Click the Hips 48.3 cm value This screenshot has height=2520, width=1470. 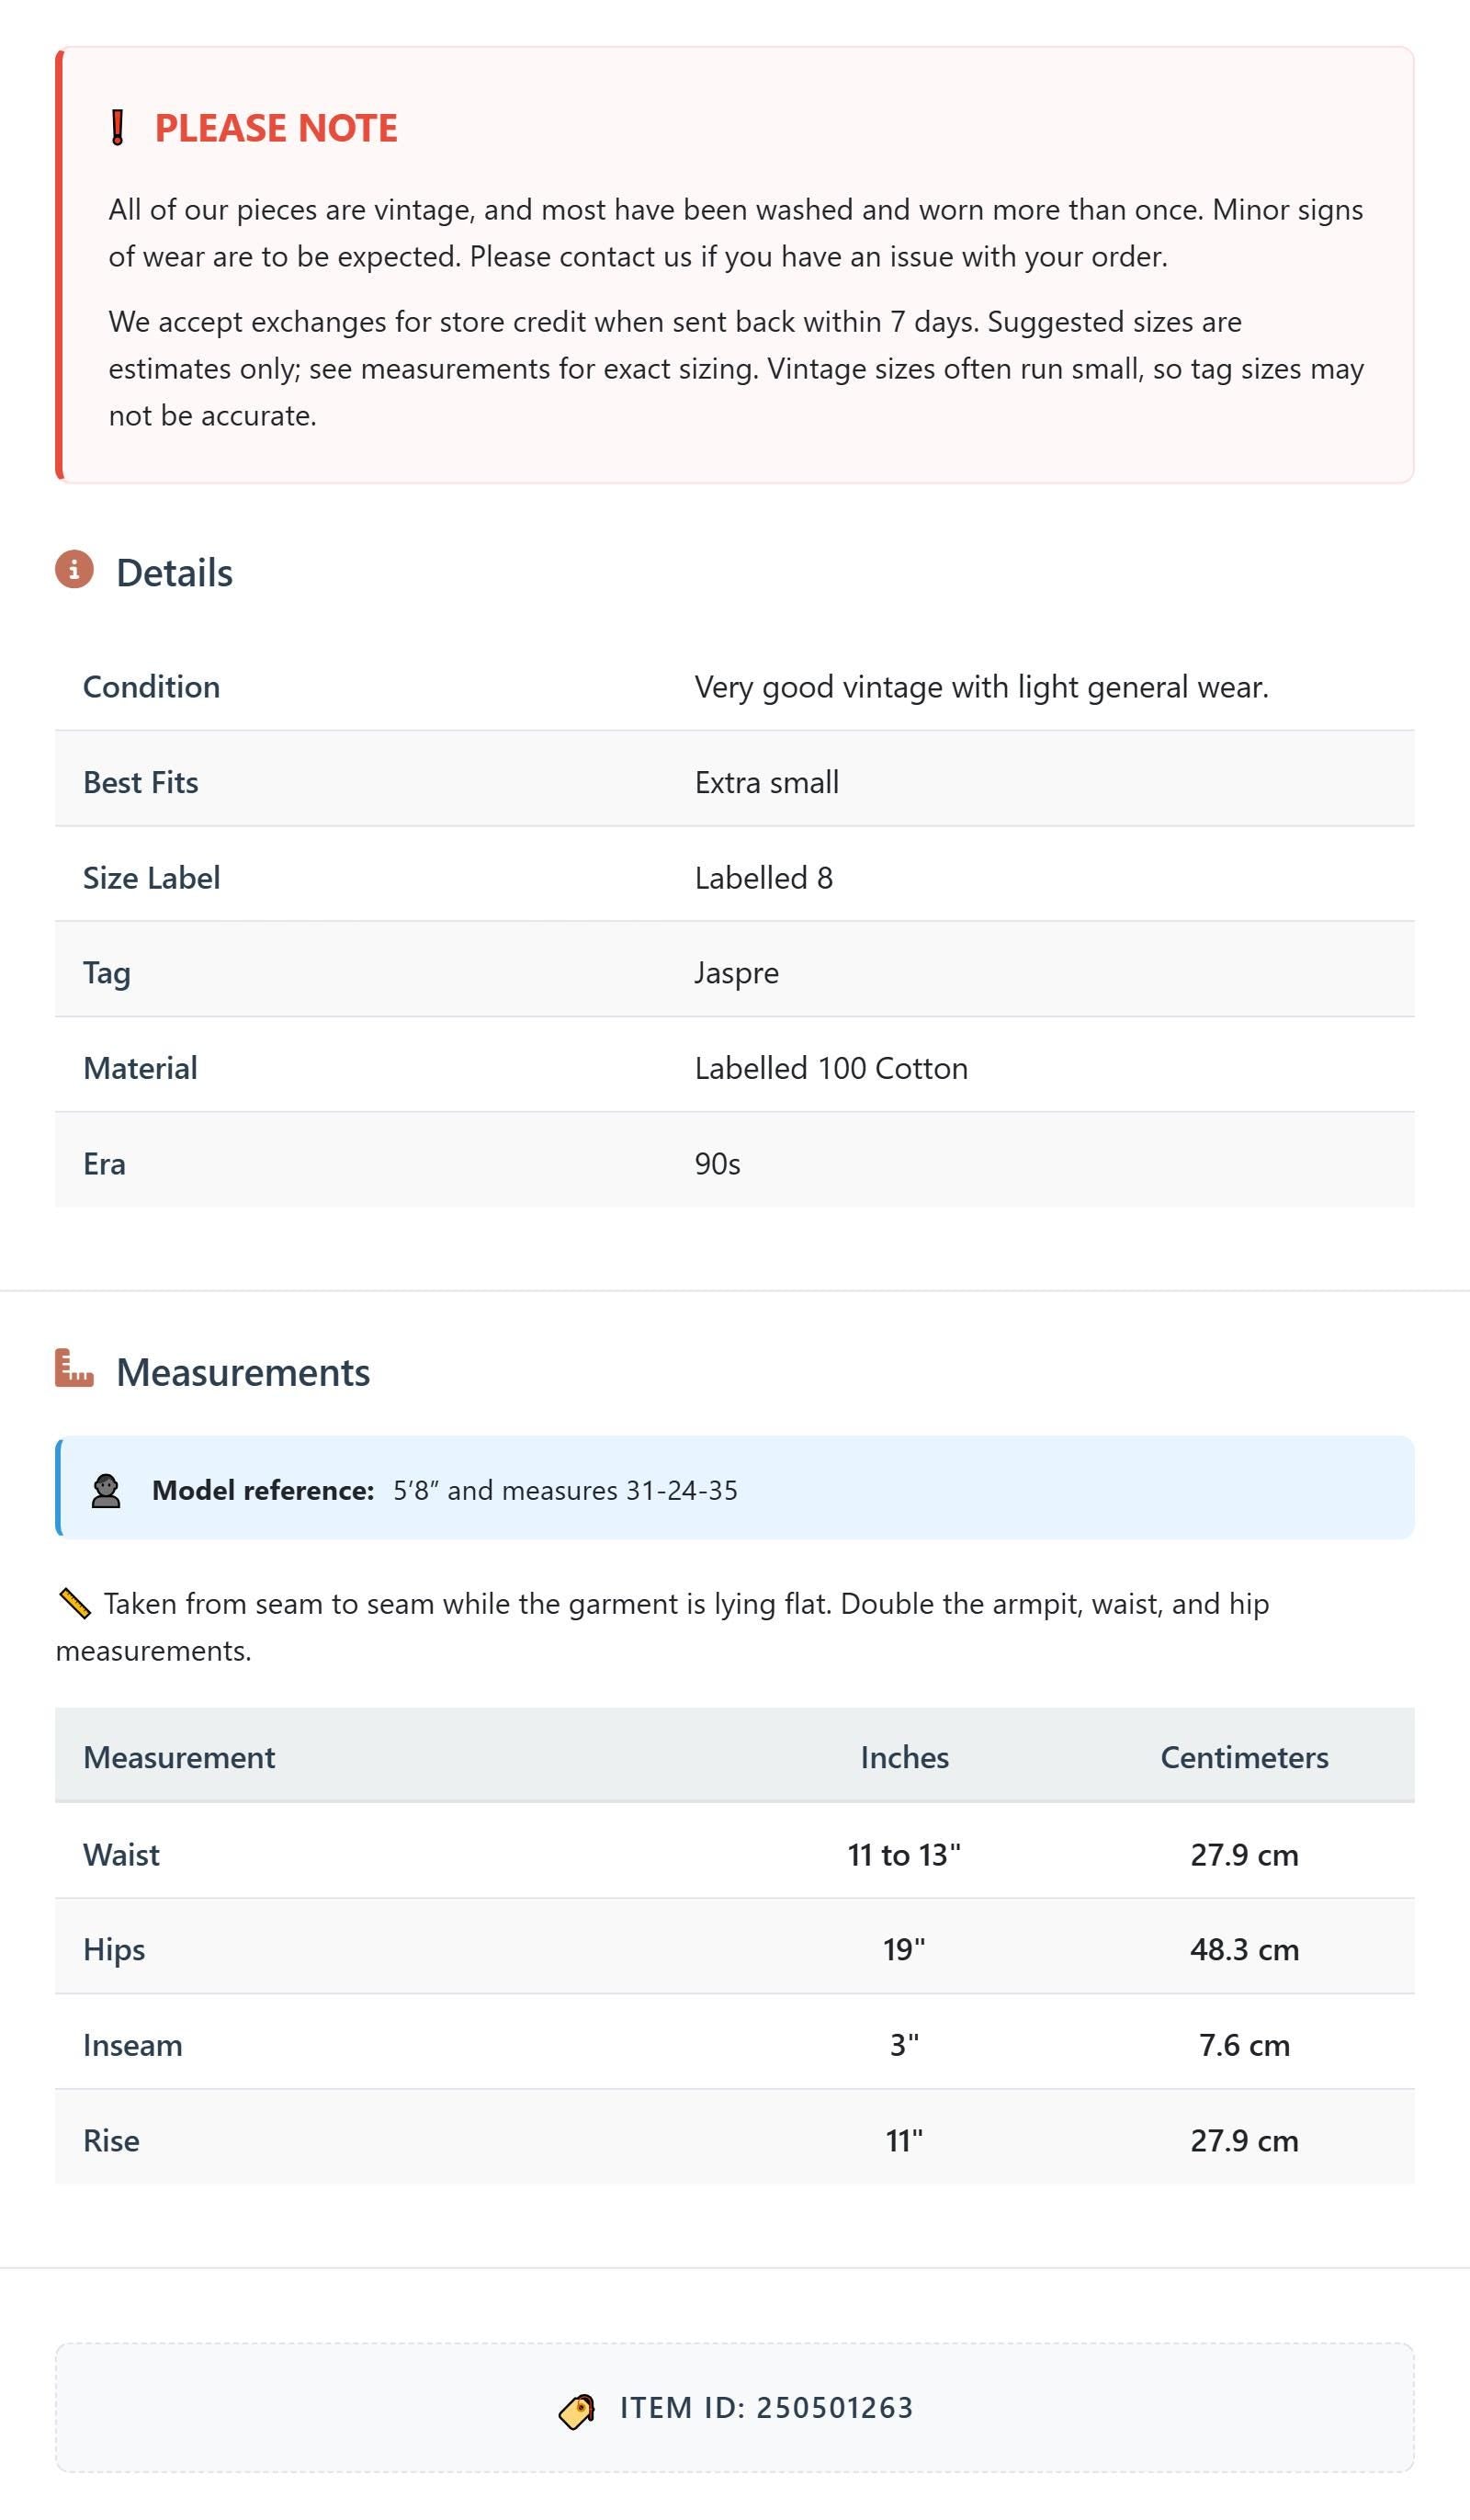click(x=1244, y=1949)
